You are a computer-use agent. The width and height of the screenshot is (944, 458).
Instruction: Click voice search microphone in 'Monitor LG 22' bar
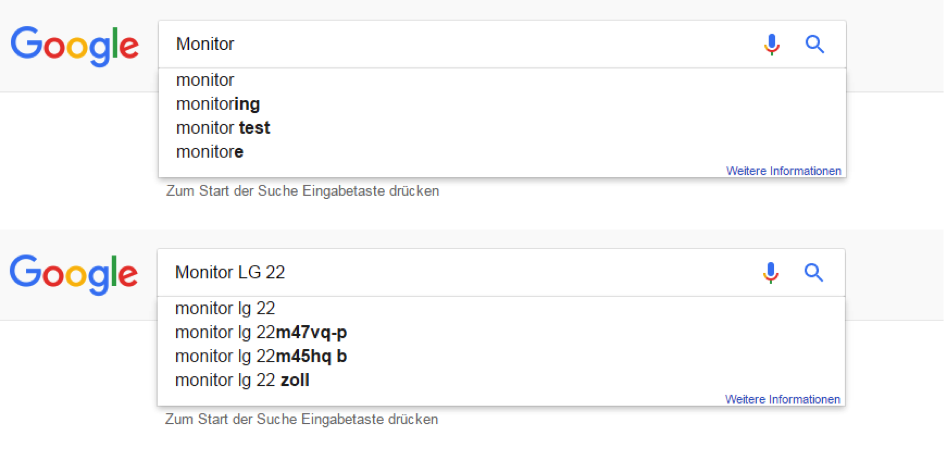click(770, 273)
